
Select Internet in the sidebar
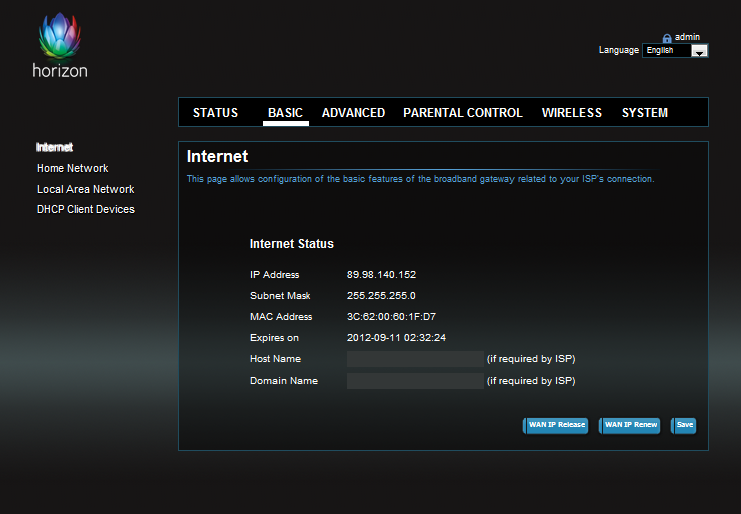pos(54,147)
